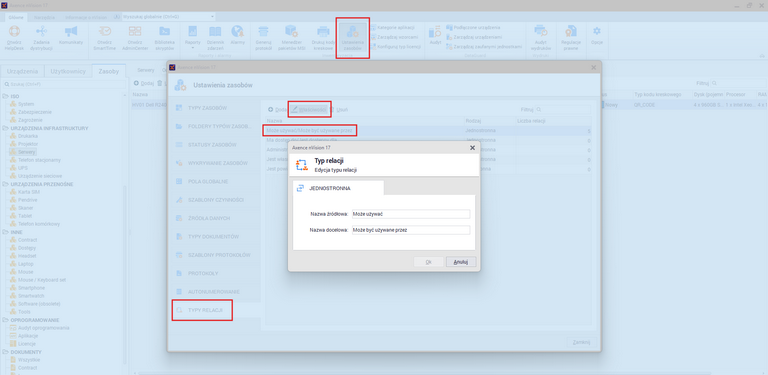Collapse the INNE tree group
Screen dimensions: 768x375
coord(5,232)
